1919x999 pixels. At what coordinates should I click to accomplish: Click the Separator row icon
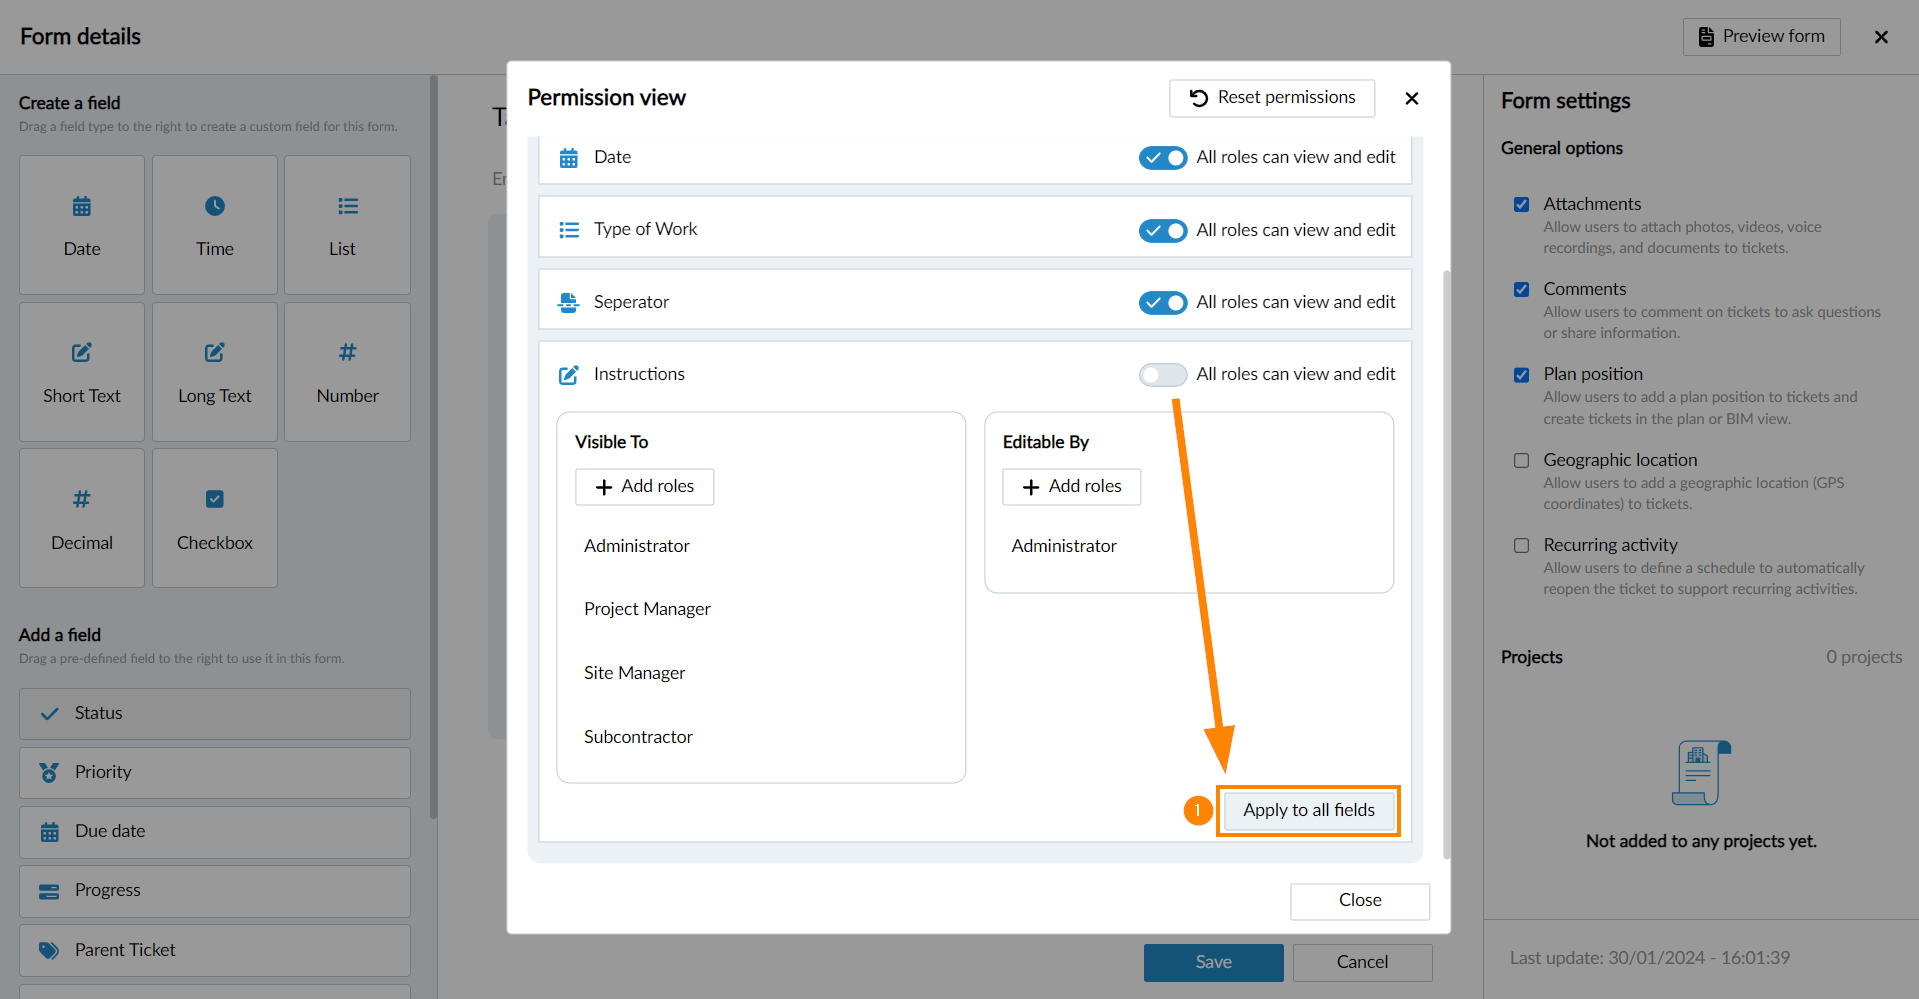pos(569,302)
